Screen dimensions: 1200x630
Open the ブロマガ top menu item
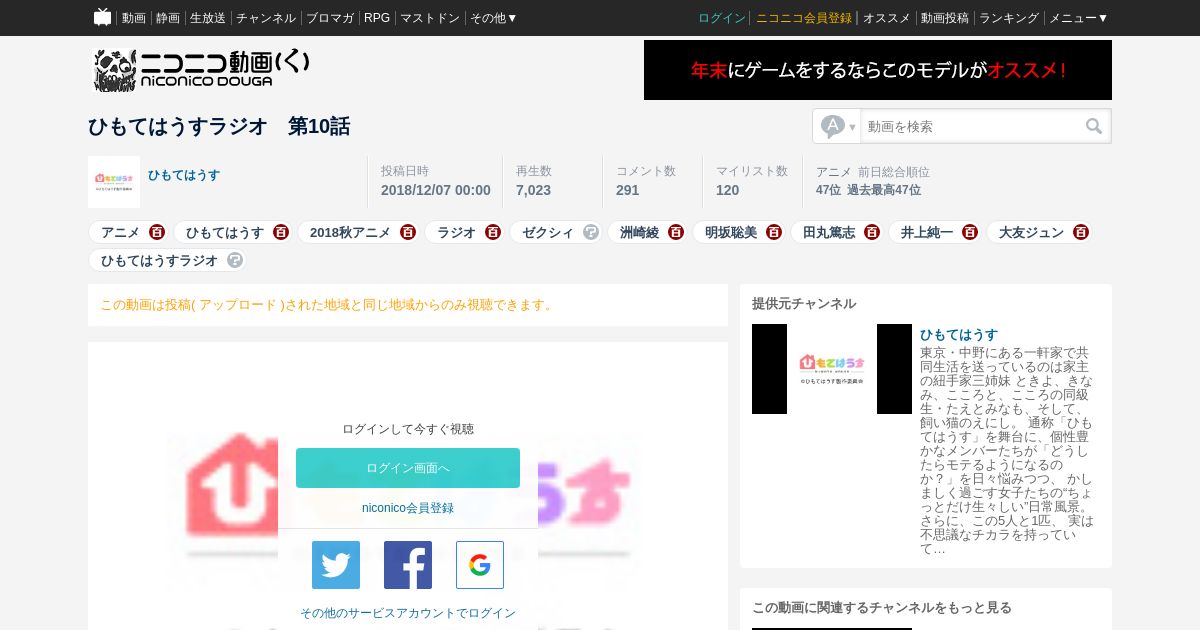[x=330, y=18]
